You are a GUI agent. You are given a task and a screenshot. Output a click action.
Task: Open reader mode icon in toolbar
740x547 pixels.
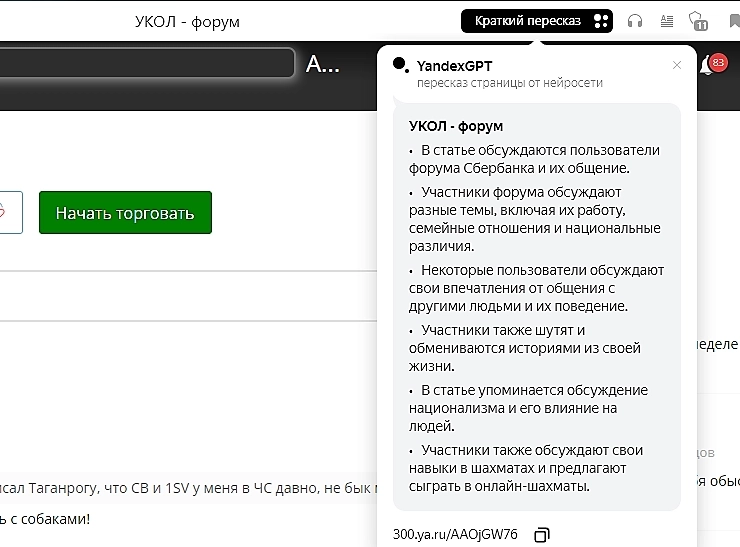pyautogui.click(x=667, y=21)
